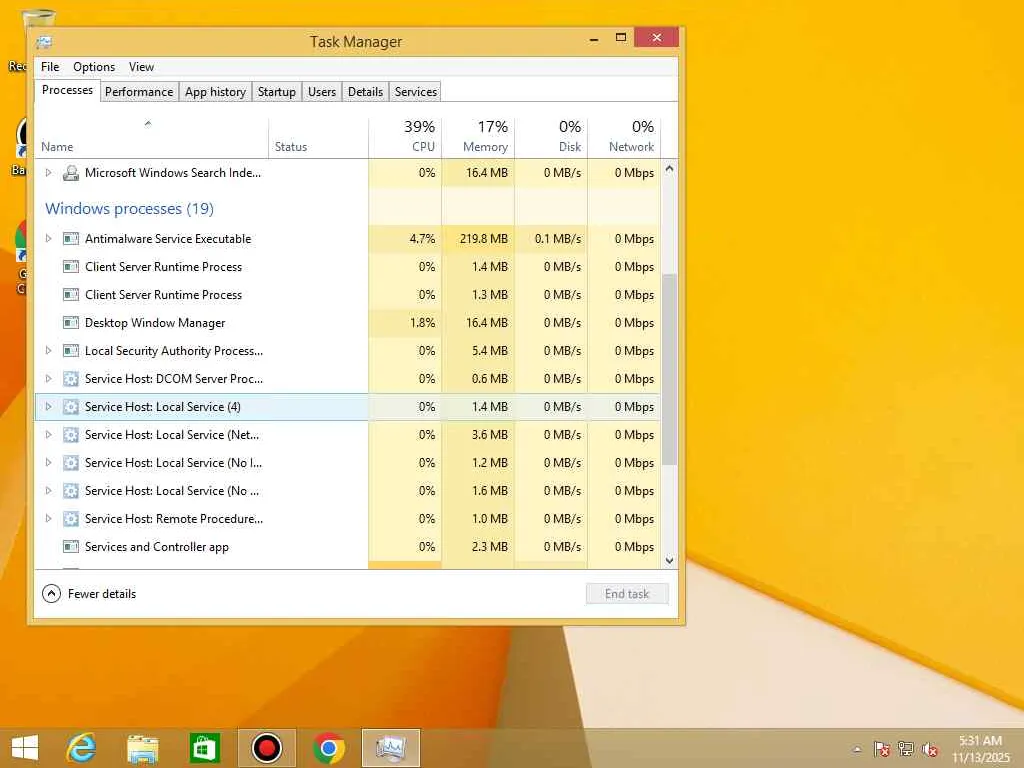The width and height of the screenshot is (1024, 768).
Task: Open the Windows Start button
Action: (x=25, y=748)
